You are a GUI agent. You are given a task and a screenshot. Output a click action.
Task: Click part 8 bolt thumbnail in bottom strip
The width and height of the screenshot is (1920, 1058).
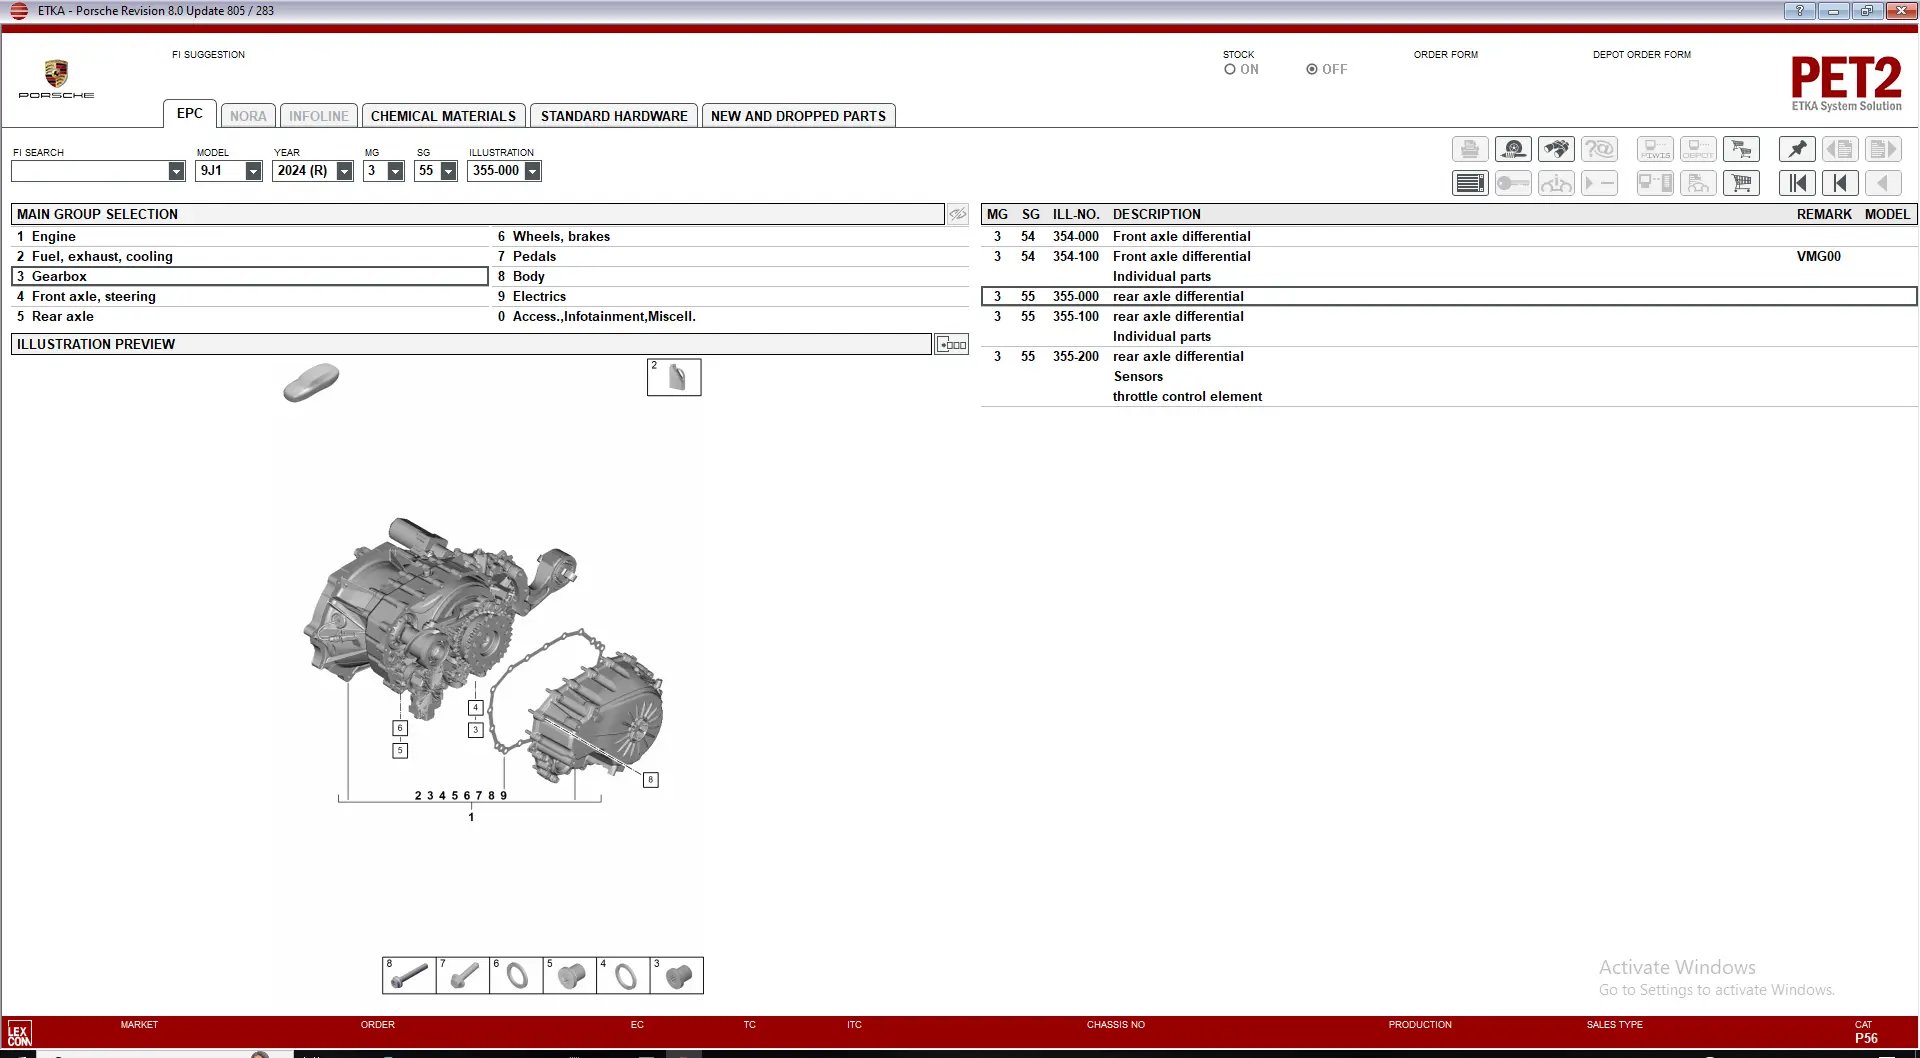(x=409, y=975)
